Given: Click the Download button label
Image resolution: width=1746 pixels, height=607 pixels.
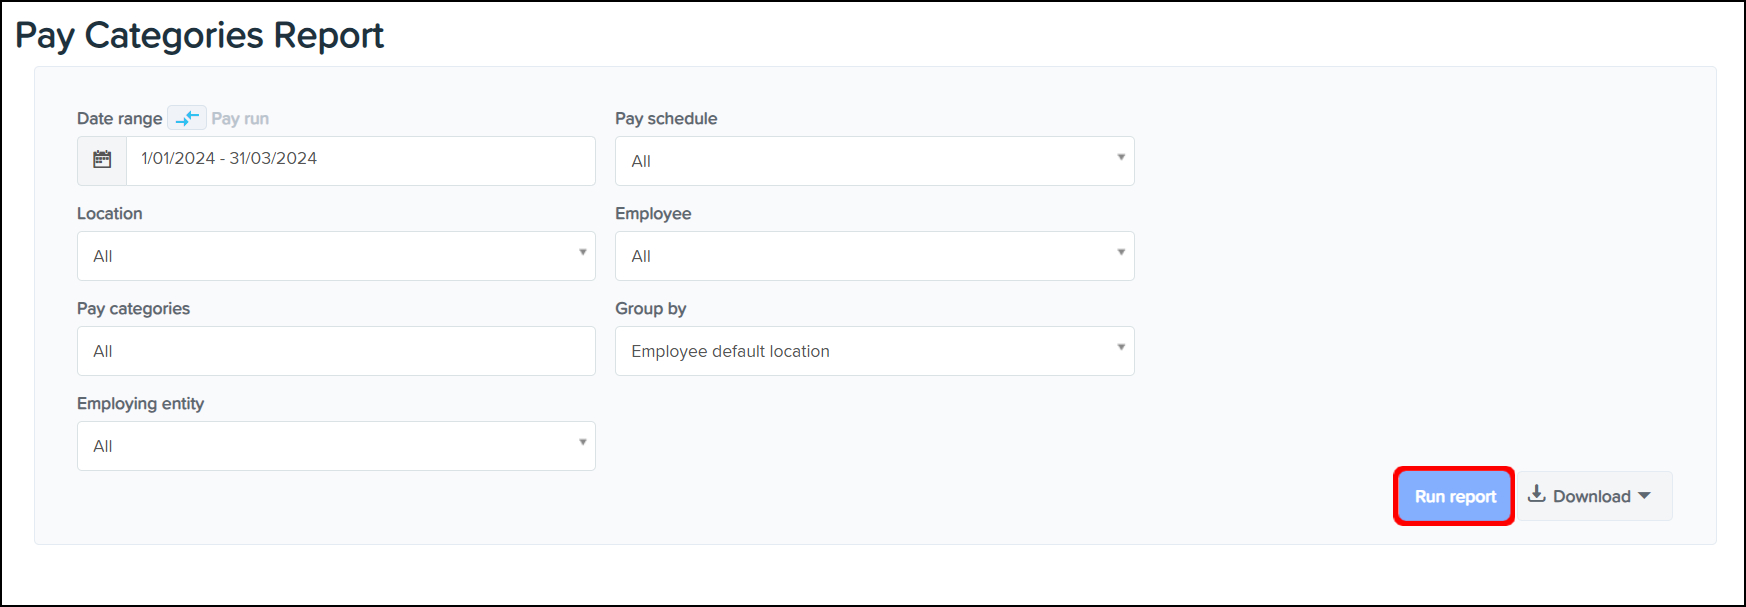Looking at the screenshot, I should (x=1591, y=497).
